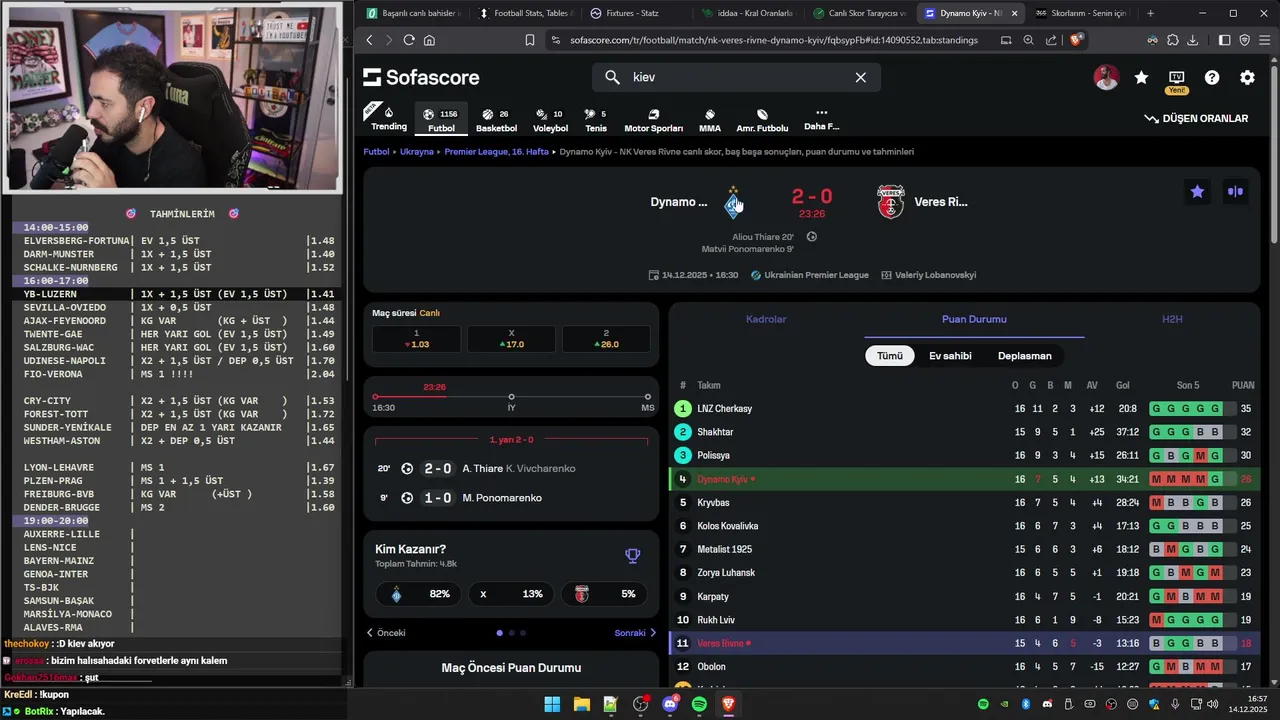Select the Voleybol sport category
This screenshot has height=720, width=1280.
pyautogui.click(x=550, y=120)
